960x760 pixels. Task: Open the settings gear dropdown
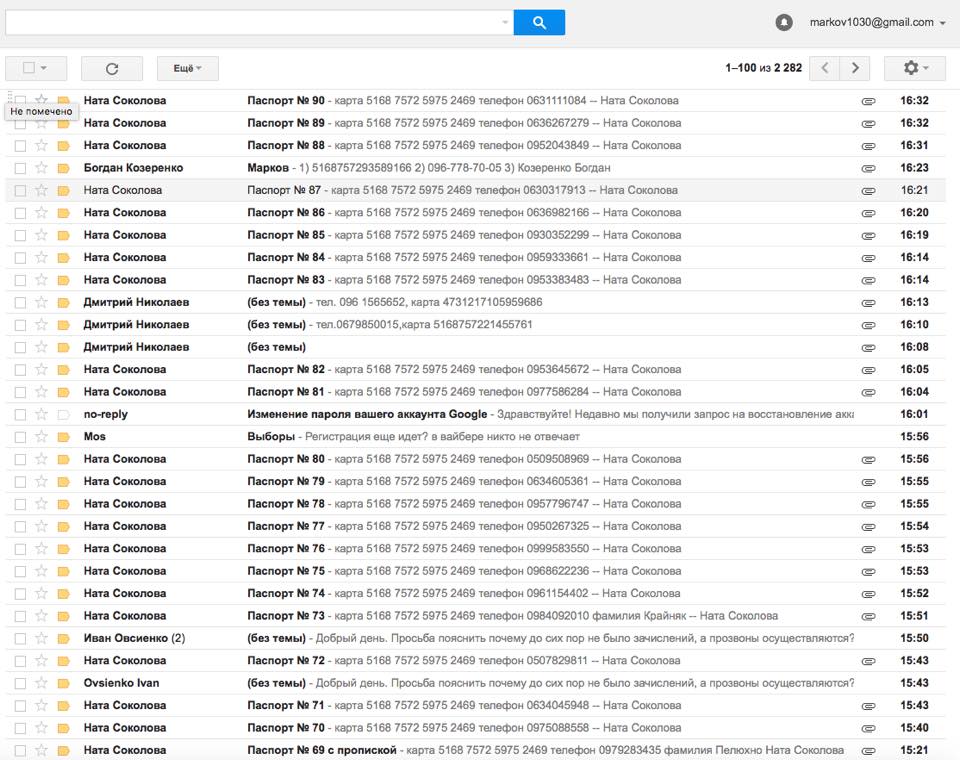(914, 68)
